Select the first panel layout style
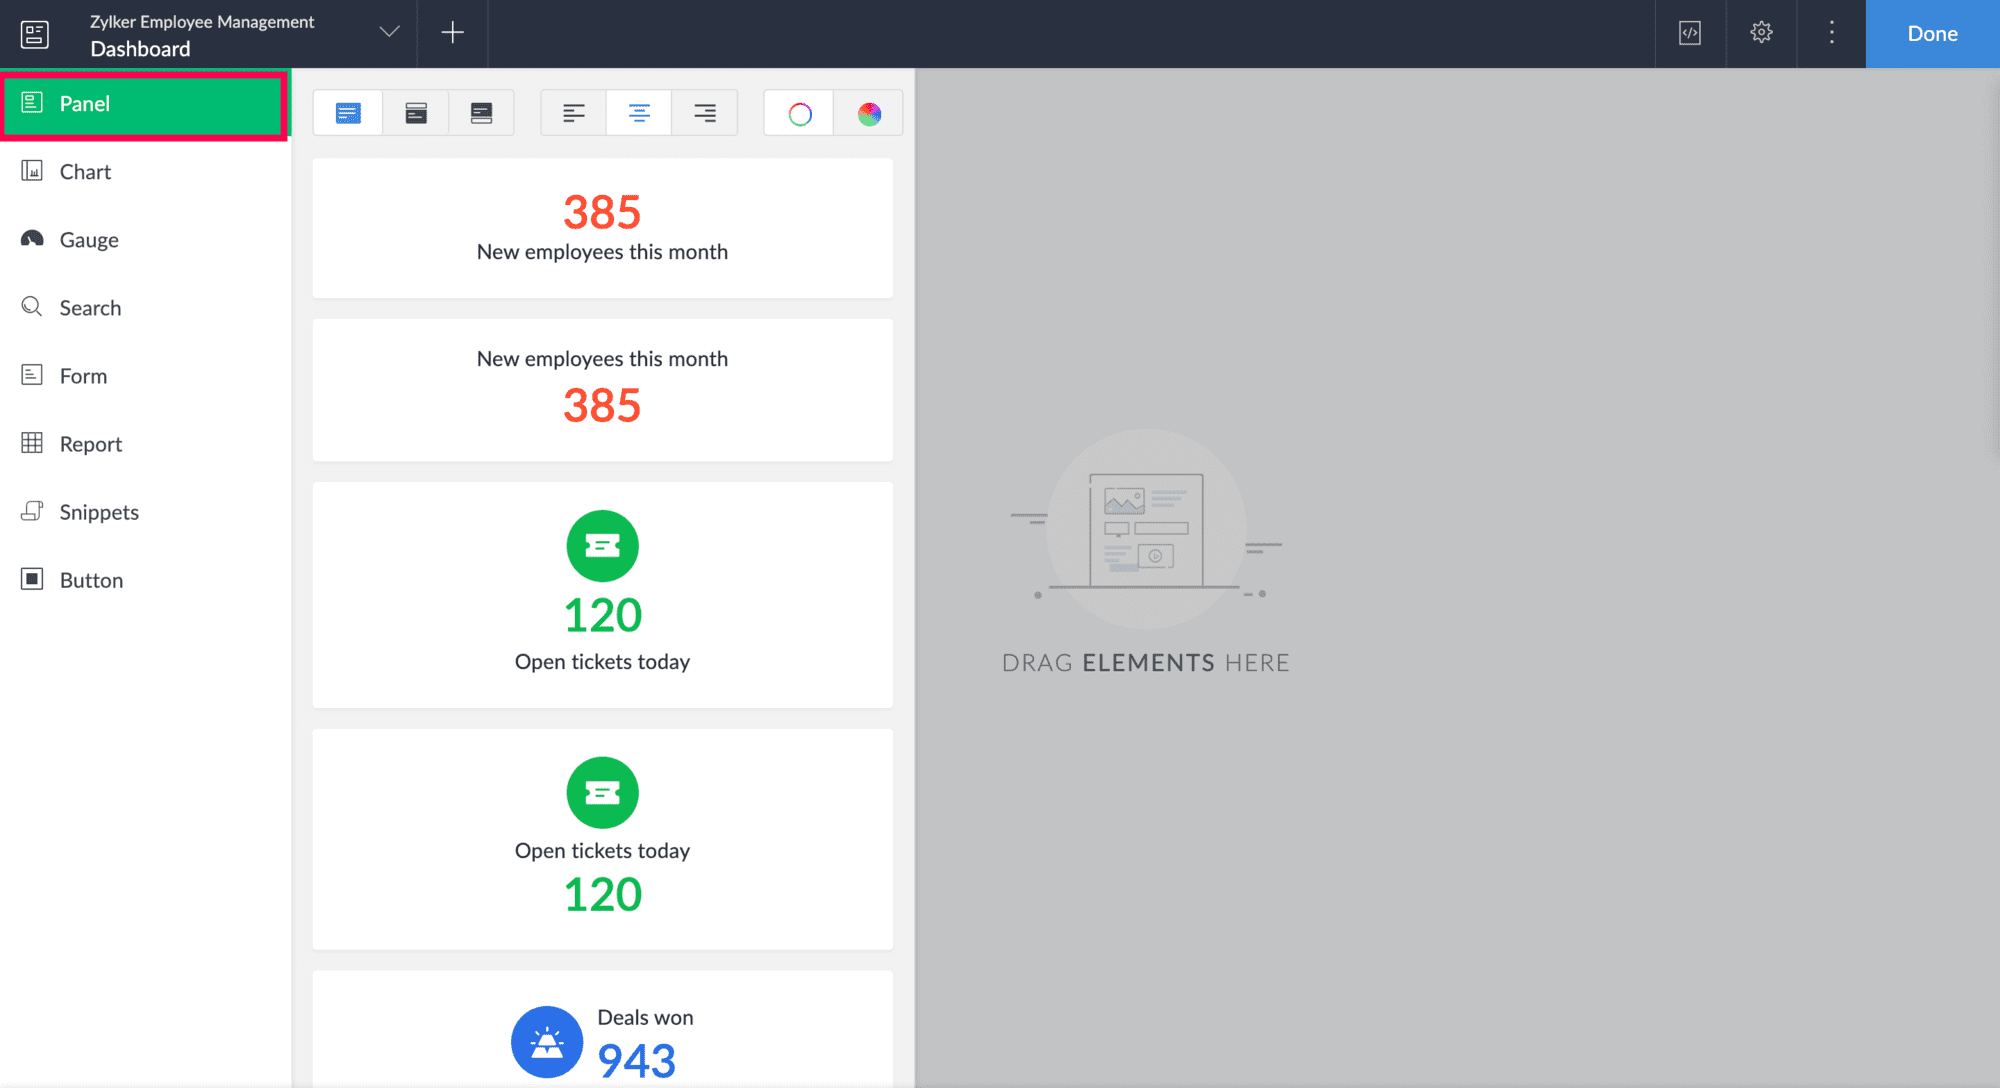 click(348, 113)
